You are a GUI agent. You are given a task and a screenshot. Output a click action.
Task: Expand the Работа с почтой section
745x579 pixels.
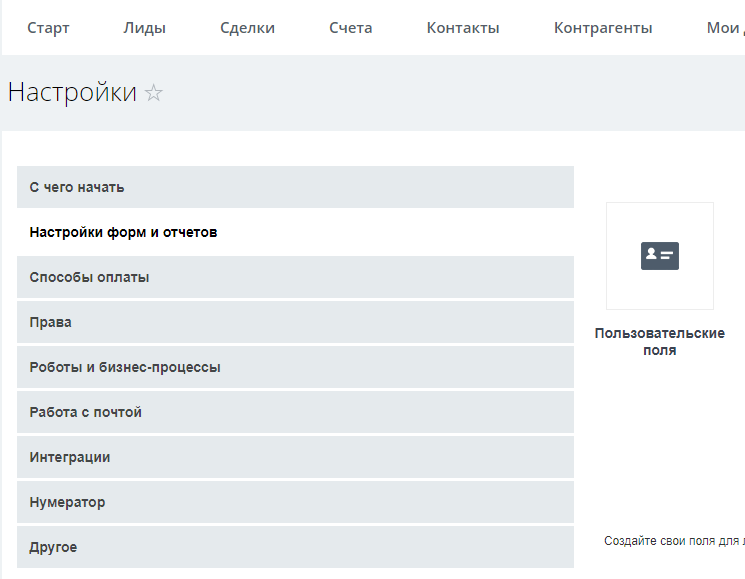295,412
